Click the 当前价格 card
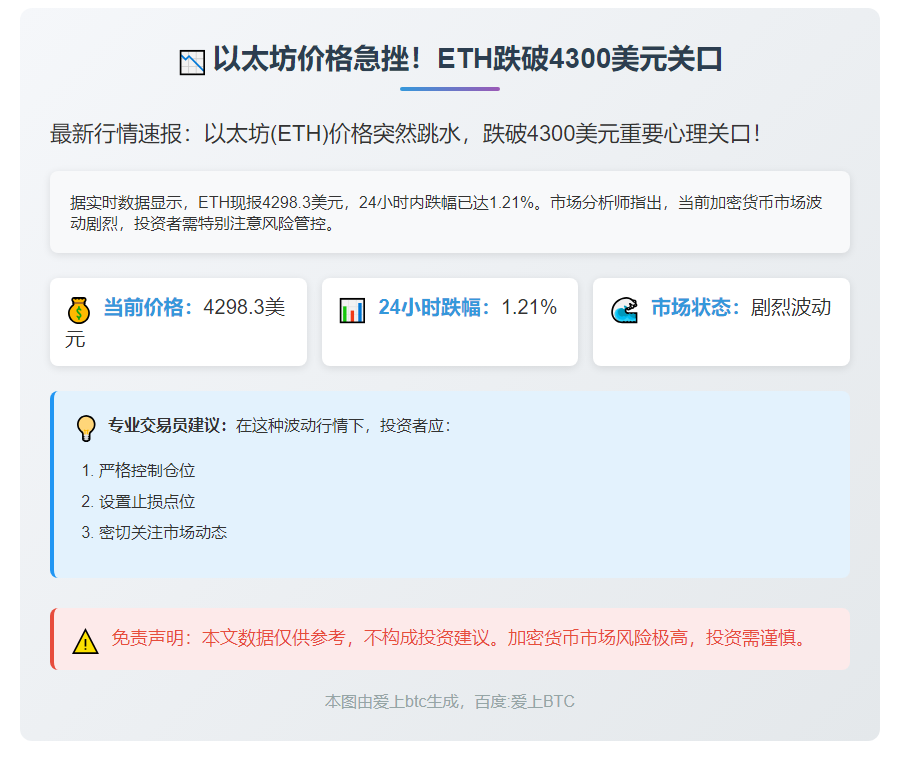Image resolution: width=900 pixels, height=772 pixels. 178,321
